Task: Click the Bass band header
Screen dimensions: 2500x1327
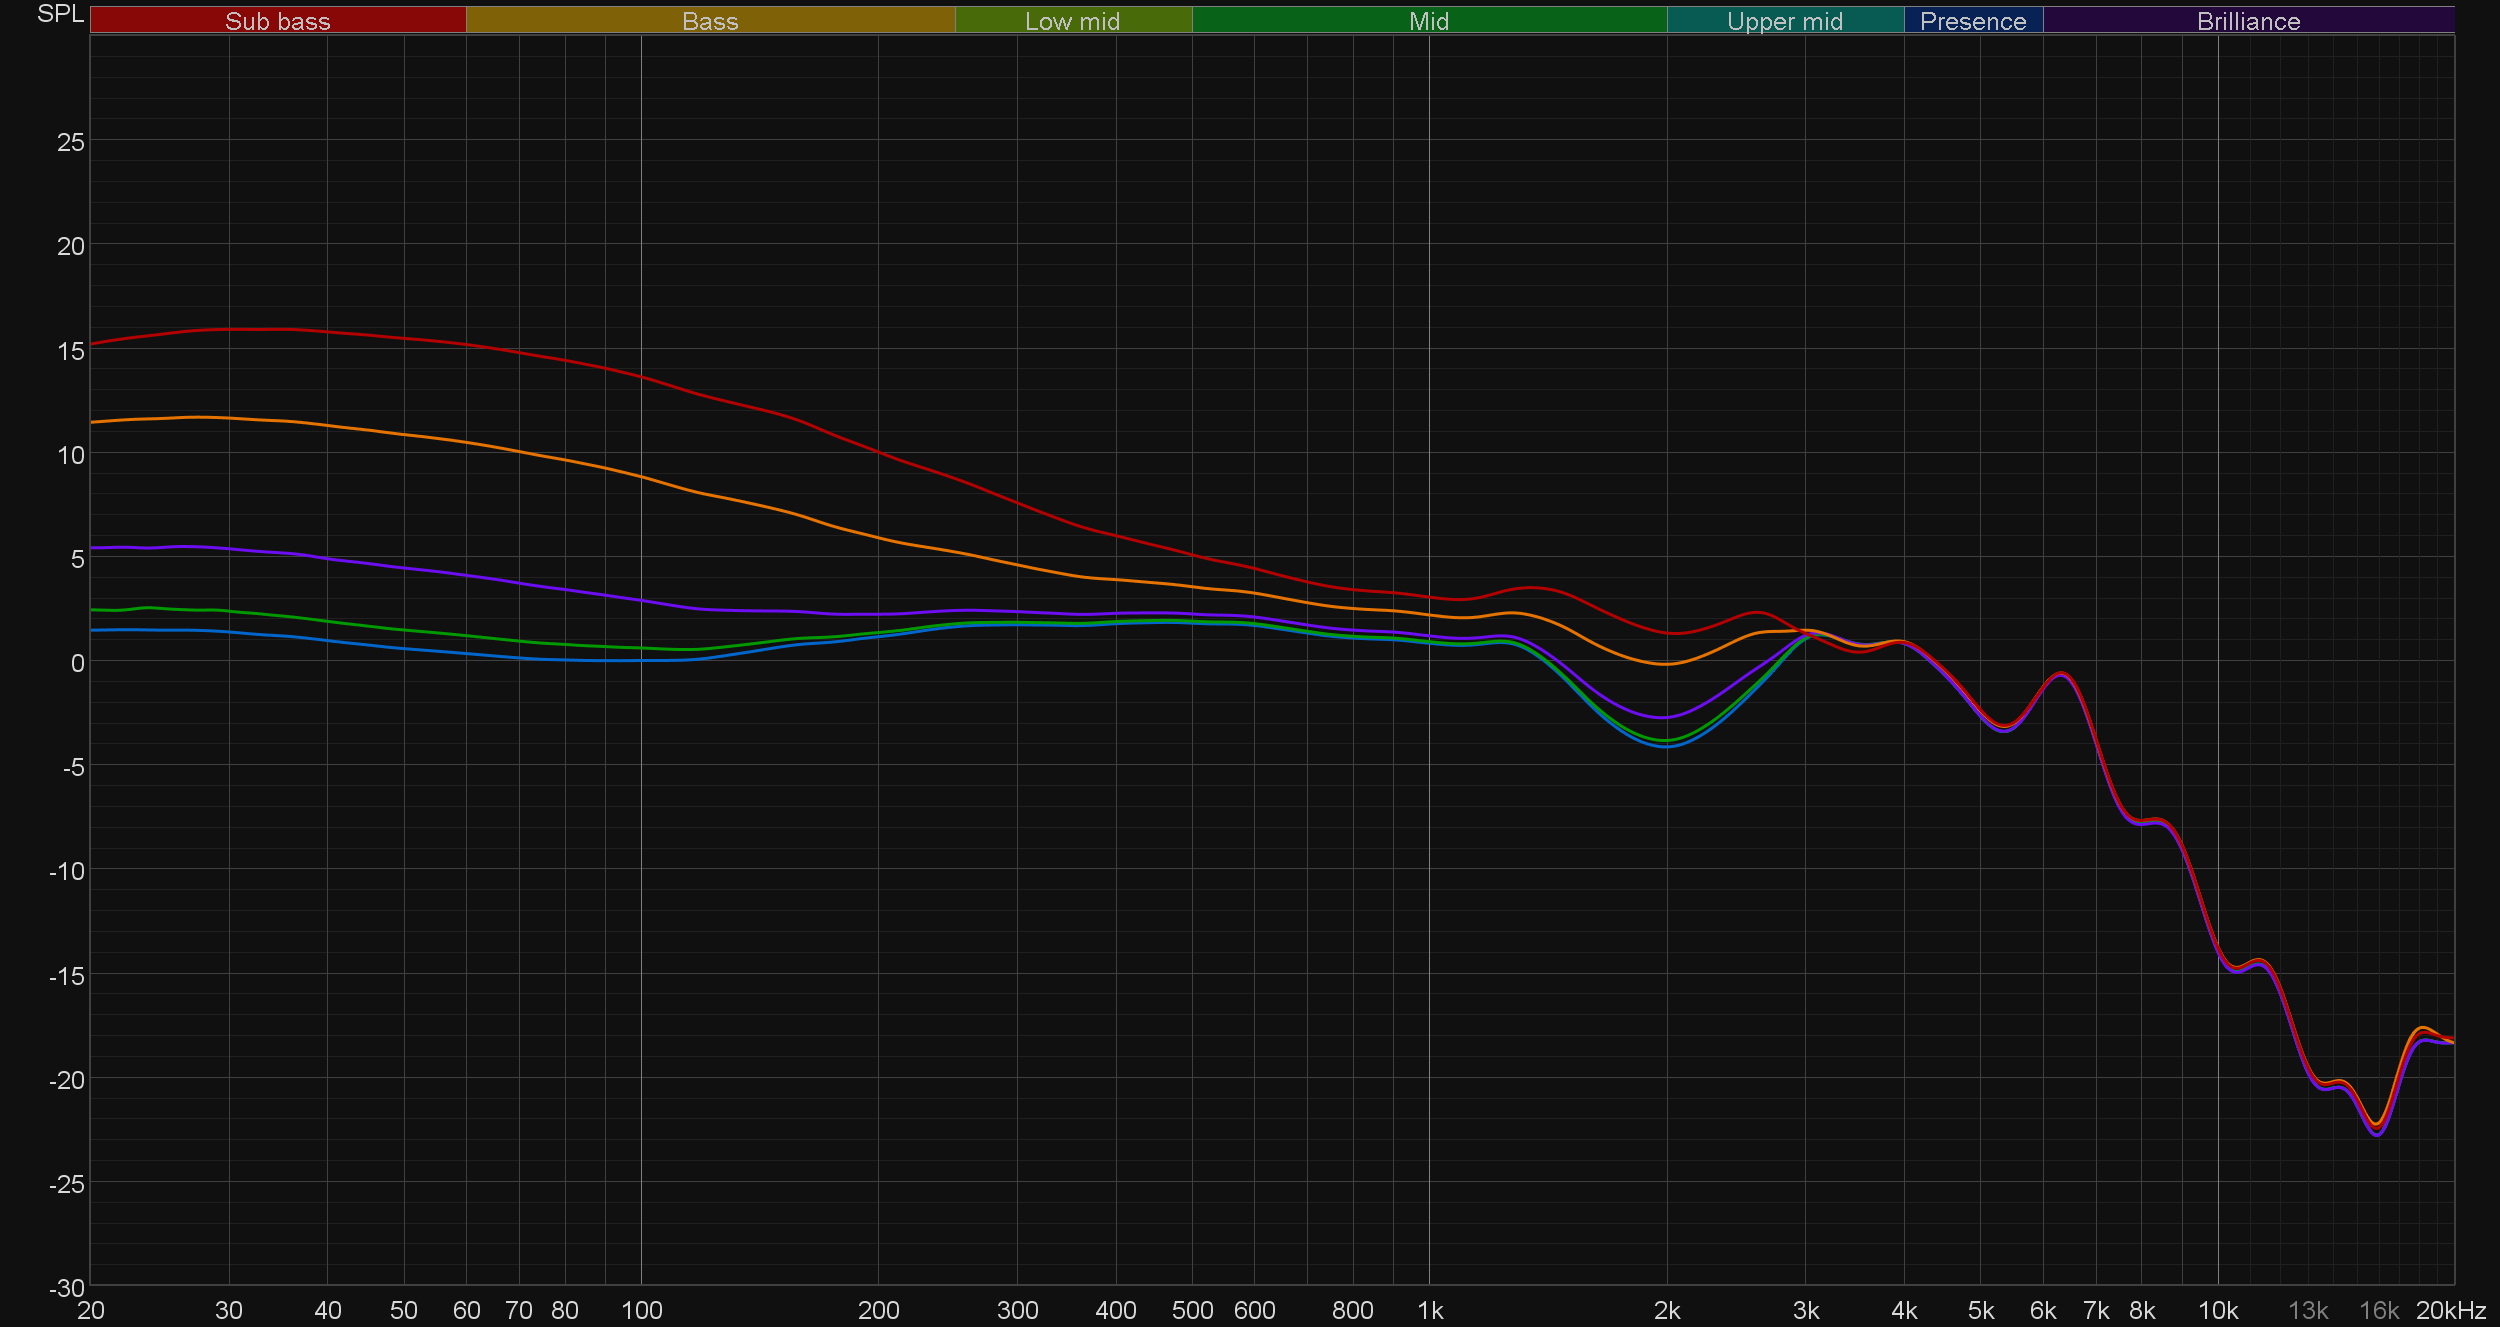Action: (710, 21)
